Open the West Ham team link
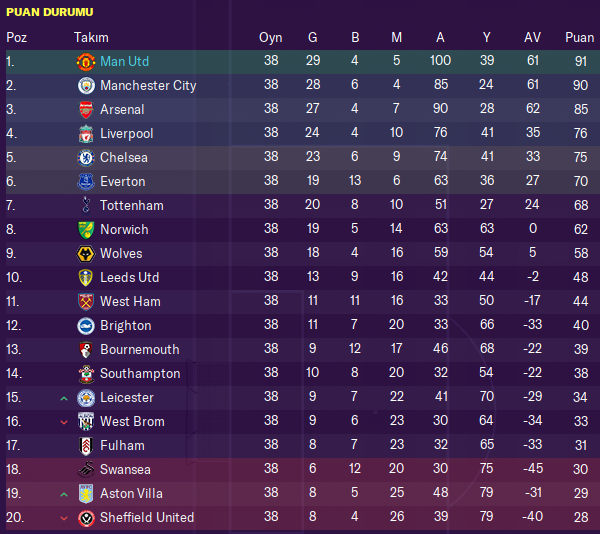 tap(130, 301)
